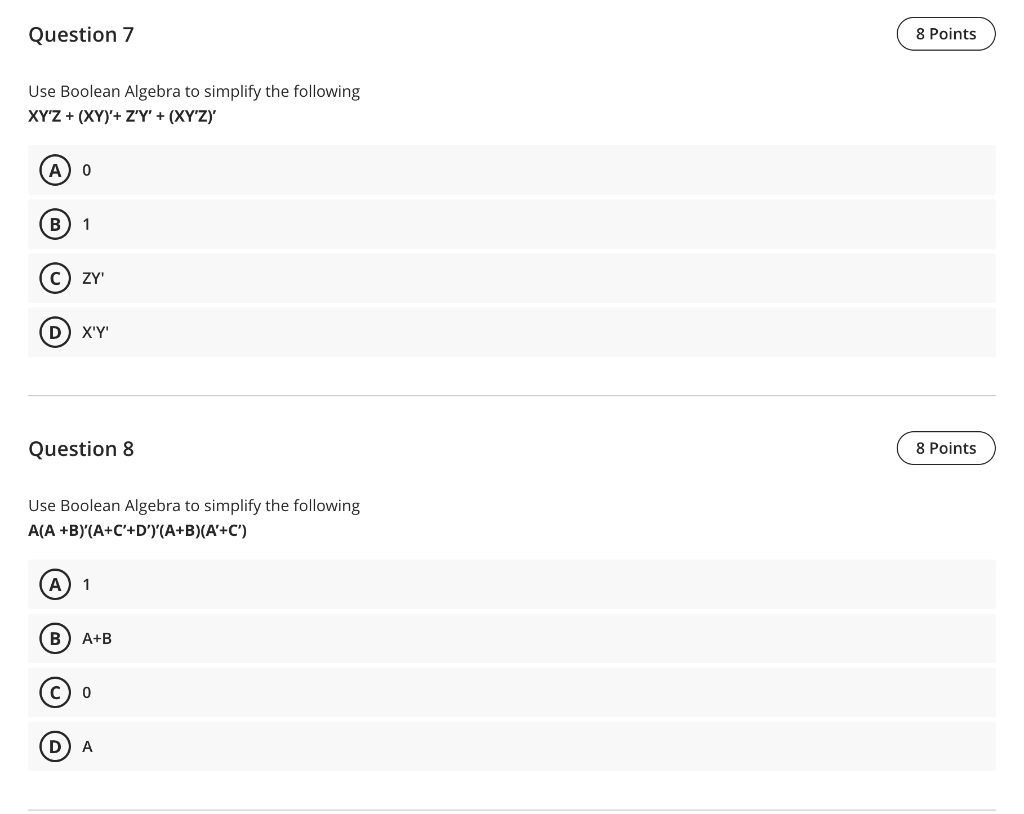Viewport: 1024px width, 814px height.
Task: Click the Question 7 heading
Action: 81,34
